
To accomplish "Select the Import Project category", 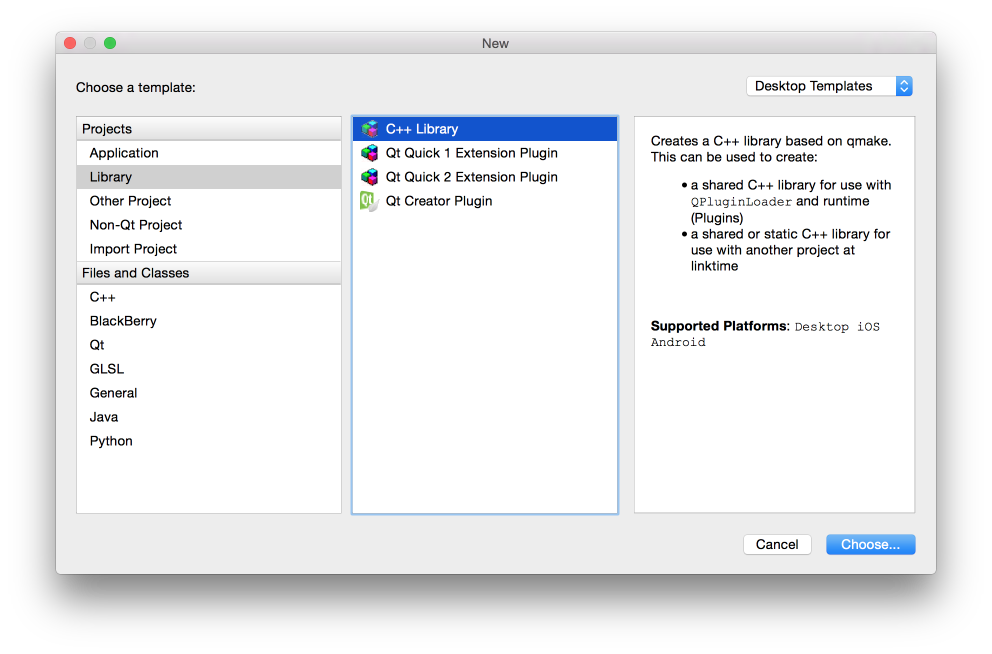I will (209, 249).
